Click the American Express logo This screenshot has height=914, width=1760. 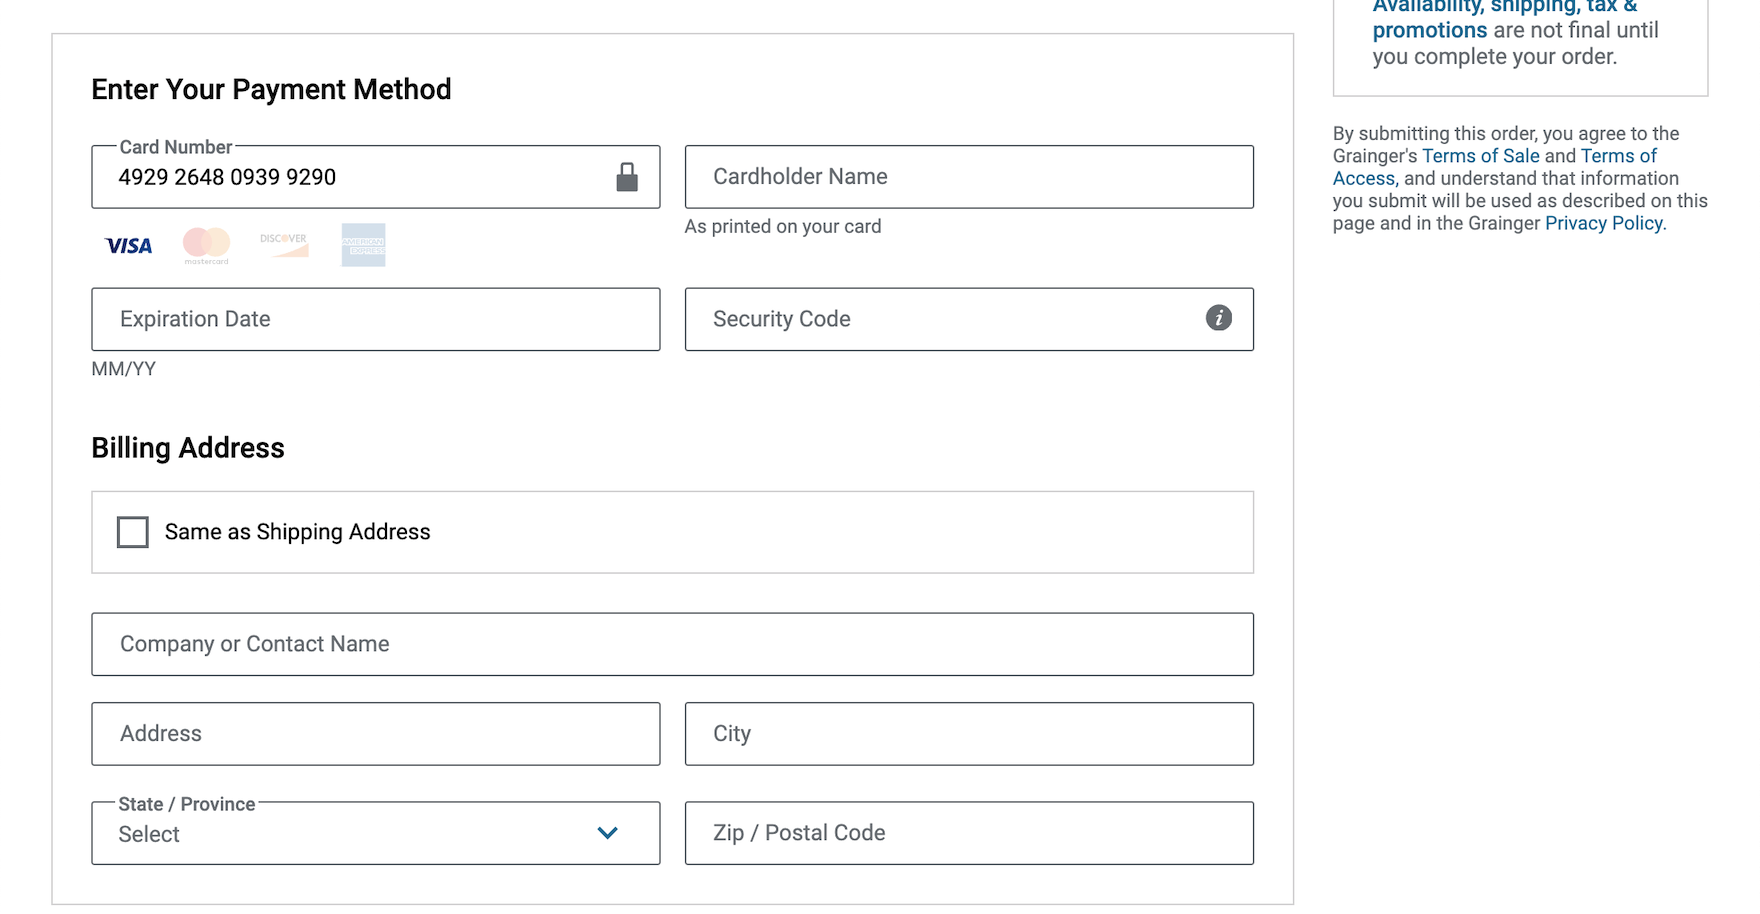[x=363, y=245]
